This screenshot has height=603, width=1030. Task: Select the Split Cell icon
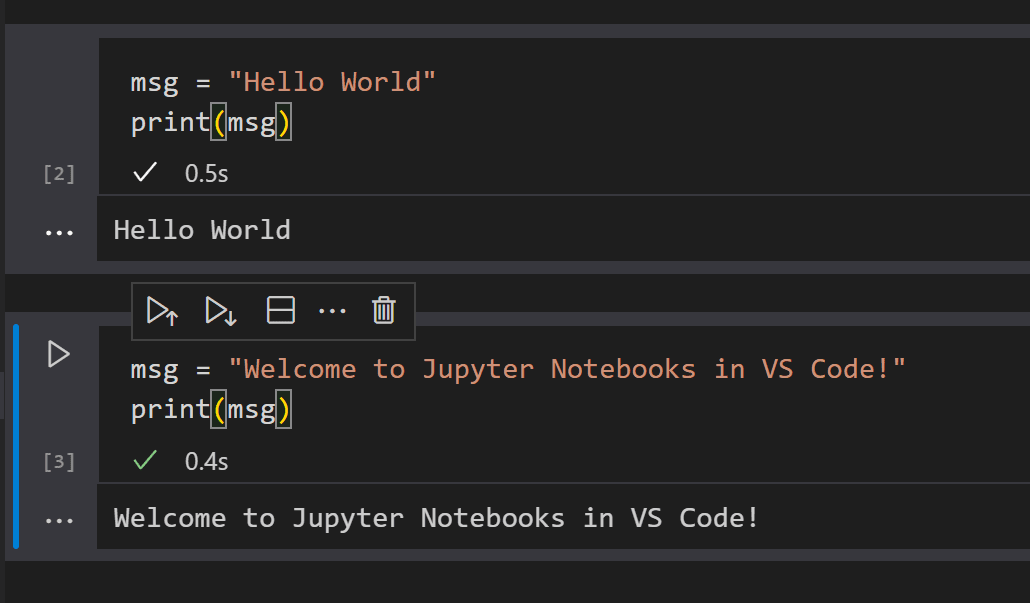[280, 311]
